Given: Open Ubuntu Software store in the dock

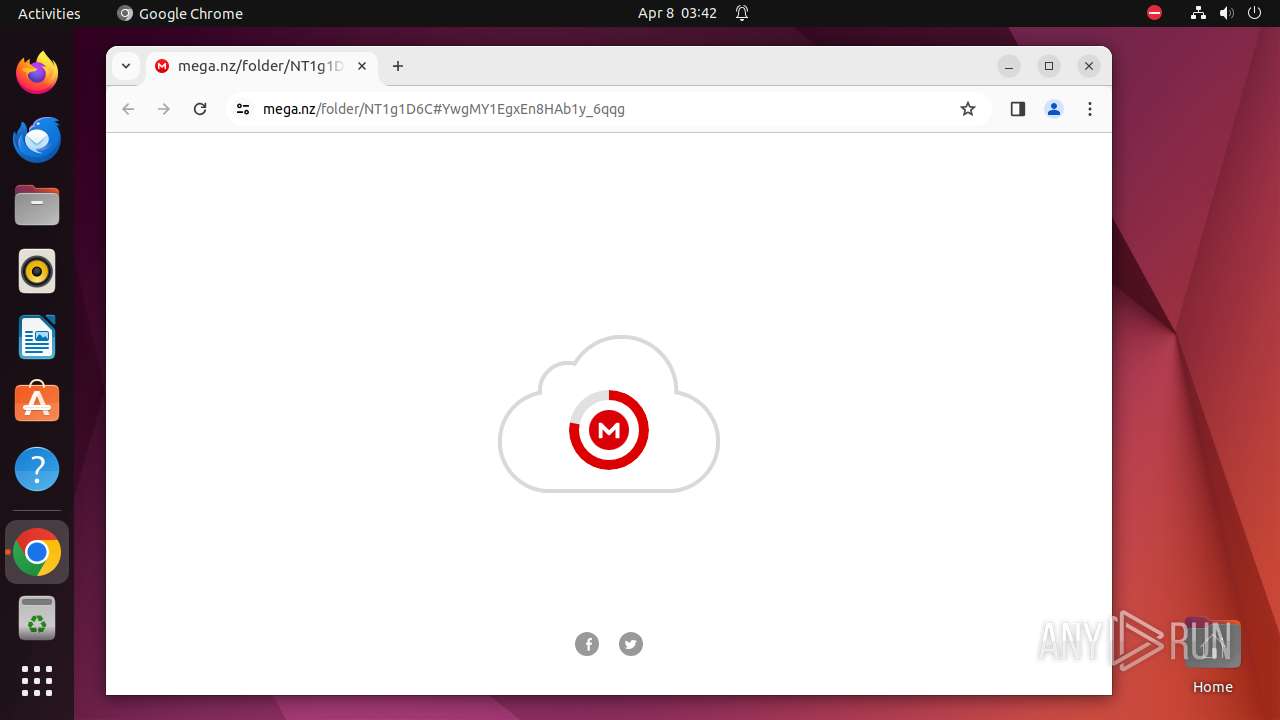Looking at the screenshot, I should (x=37, y=403).
